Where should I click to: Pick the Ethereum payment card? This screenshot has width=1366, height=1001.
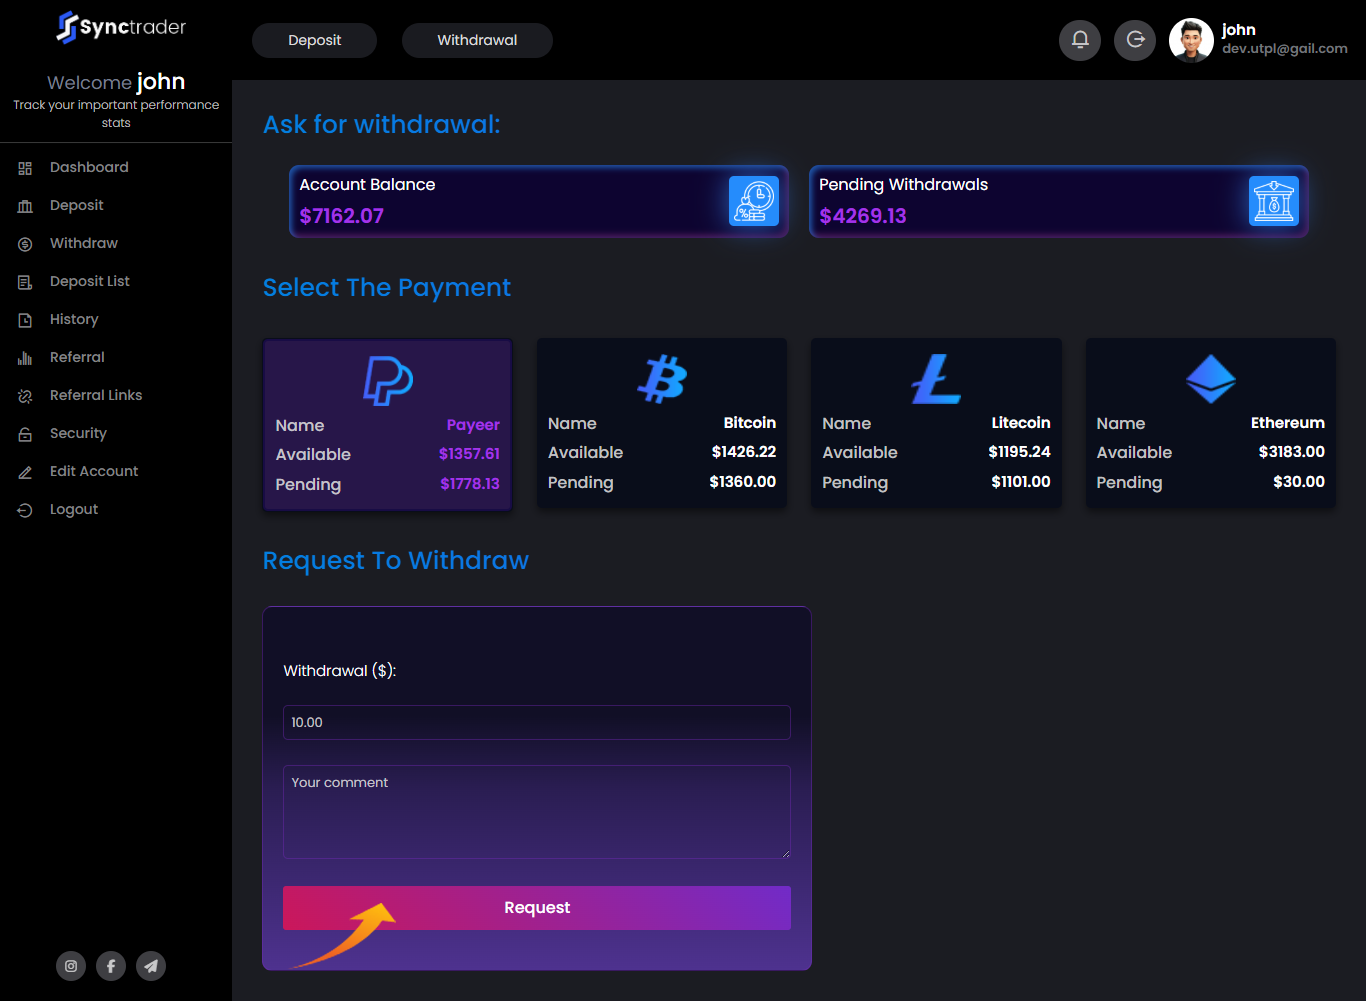[x=1211, y=423]
